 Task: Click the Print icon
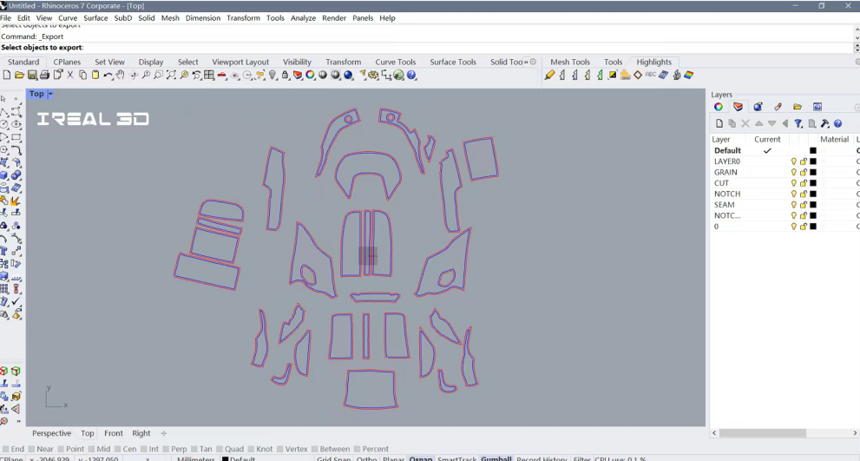click(44, 75)
